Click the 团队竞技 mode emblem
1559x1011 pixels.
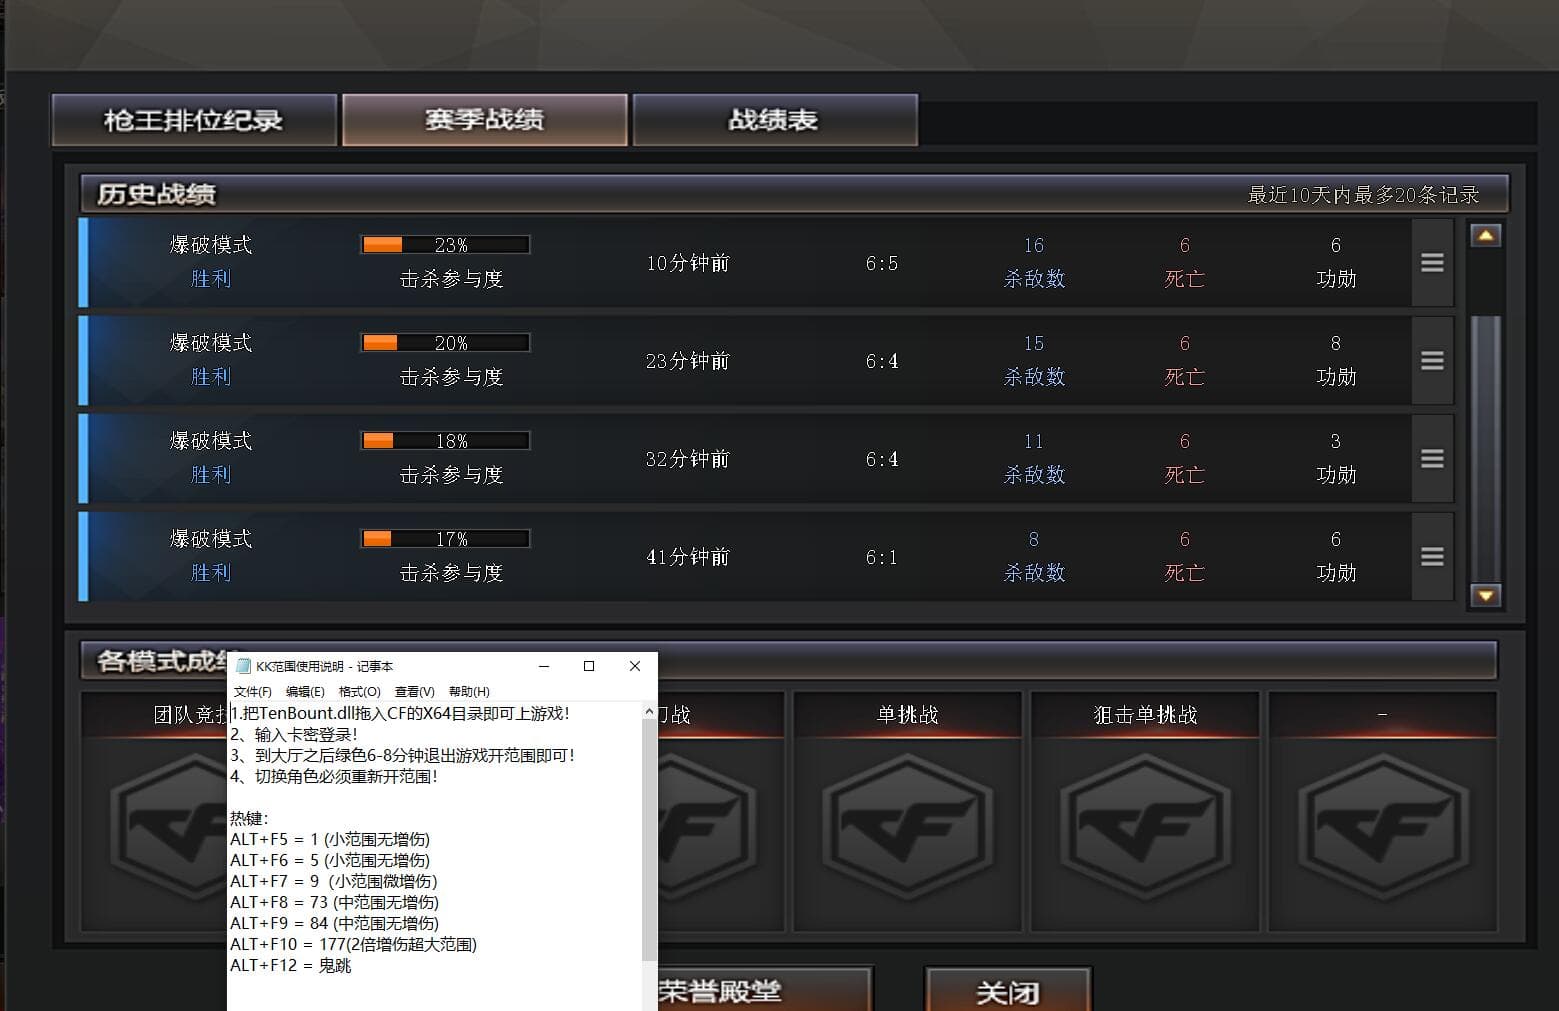(168, 828)
